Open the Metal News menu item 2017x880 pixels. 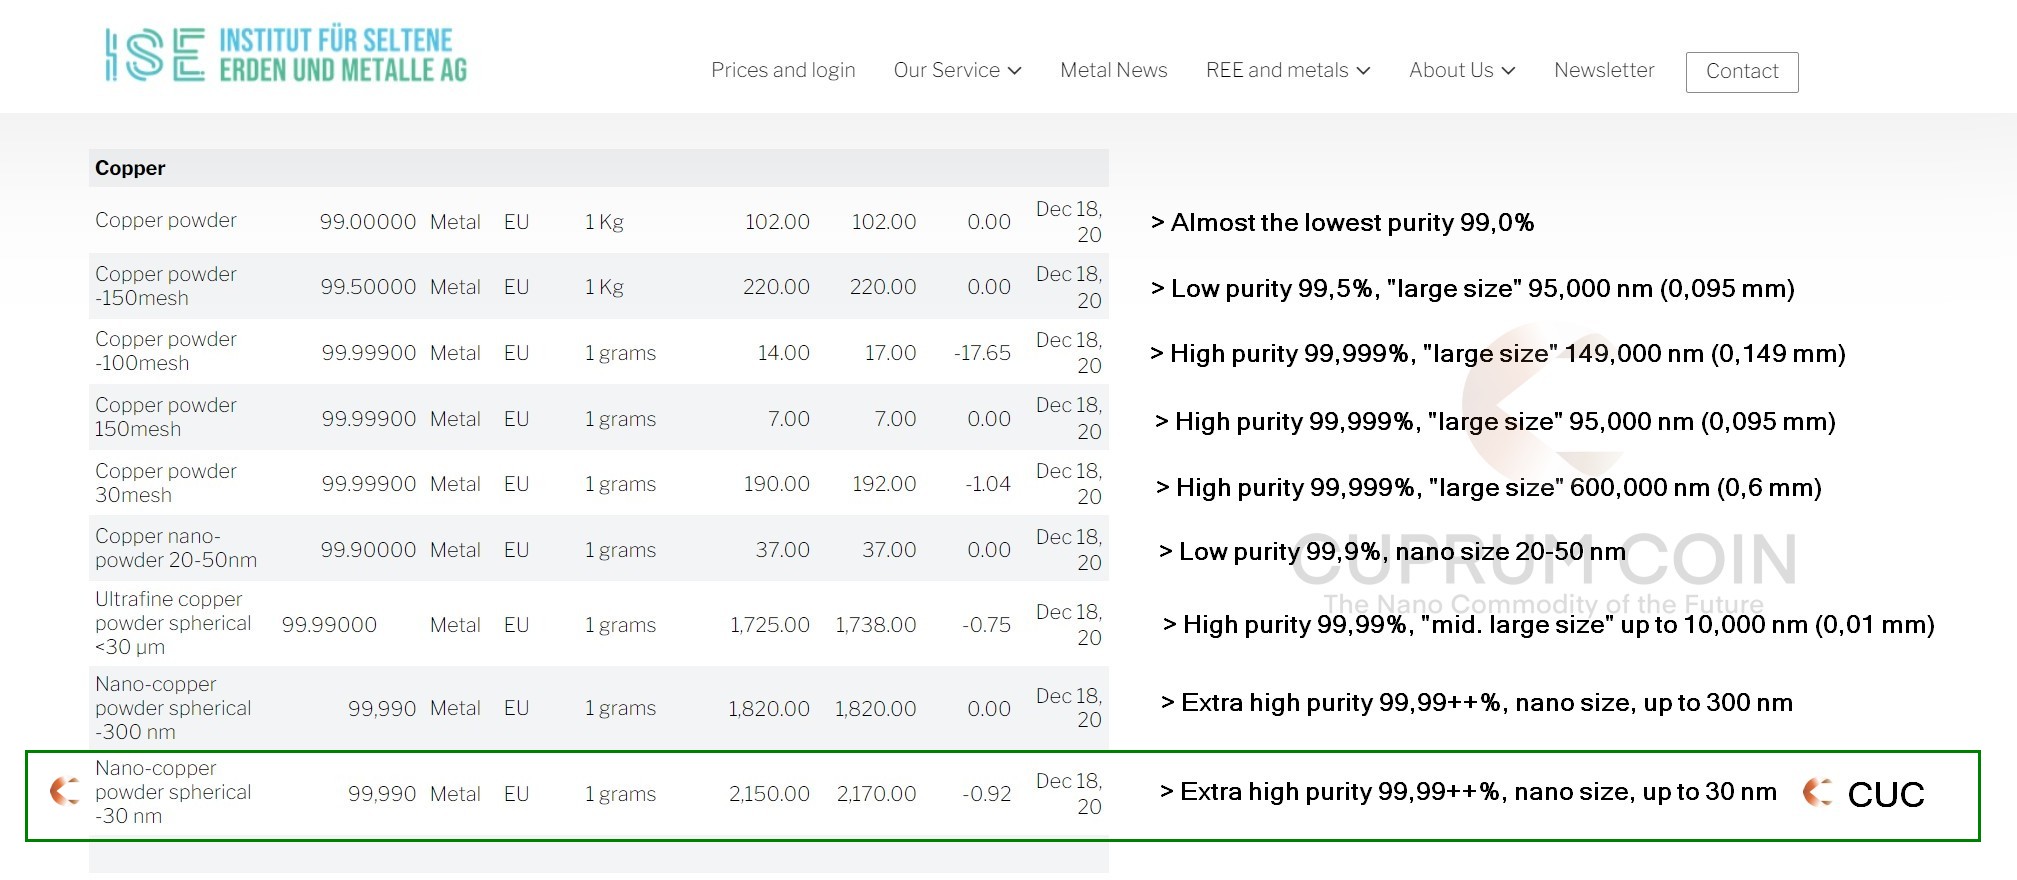pos(1113,70)
